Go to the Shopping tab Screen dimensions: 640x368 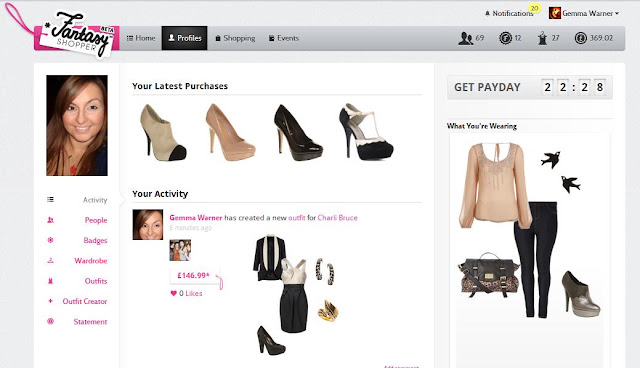235,38
